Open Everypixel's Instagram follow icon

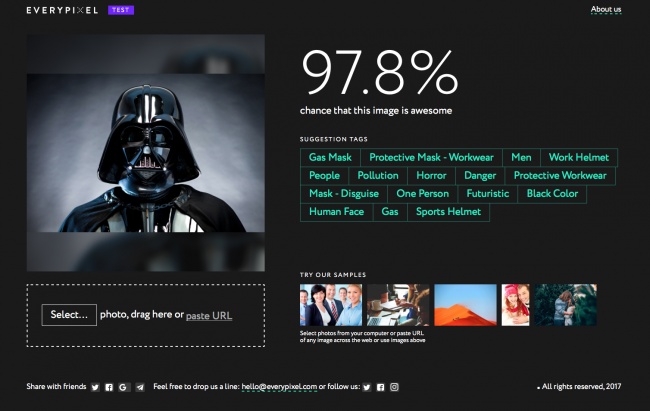[x=395, y=387]
